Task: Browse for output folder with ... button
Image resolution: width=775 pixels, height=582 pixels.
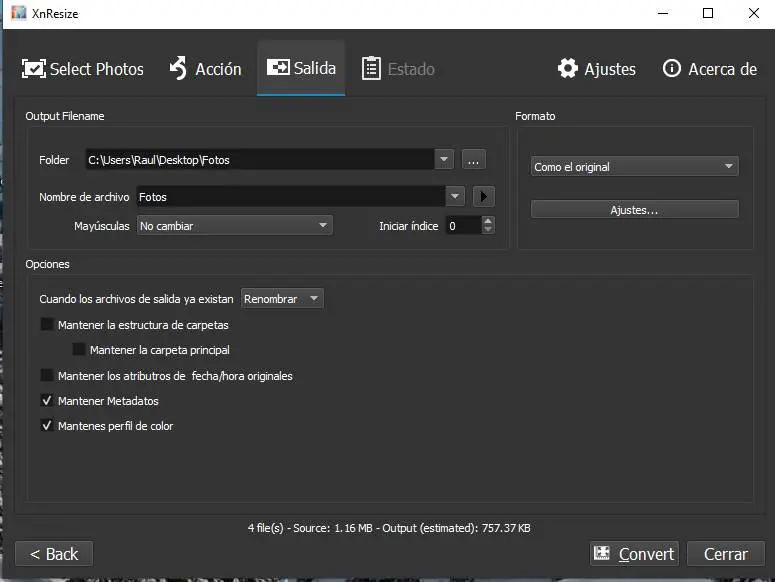Action: tap(473, 160)
